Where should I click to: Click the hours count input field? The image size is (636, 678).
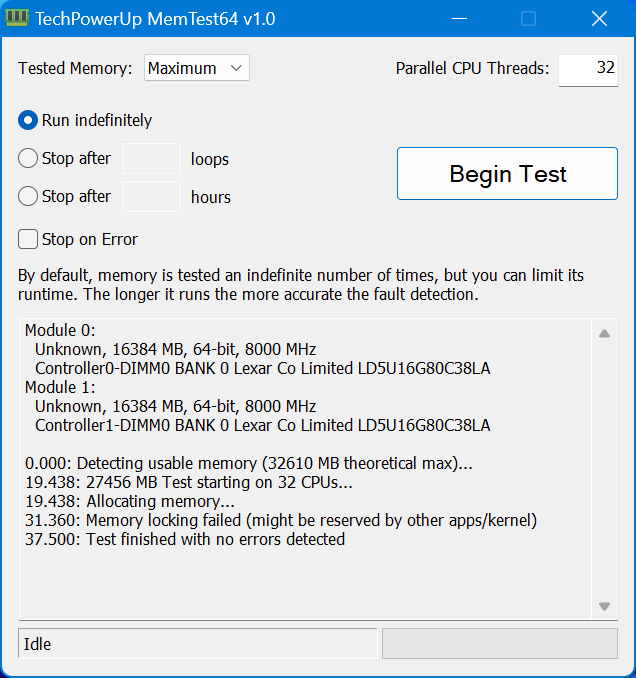(151, 197)
